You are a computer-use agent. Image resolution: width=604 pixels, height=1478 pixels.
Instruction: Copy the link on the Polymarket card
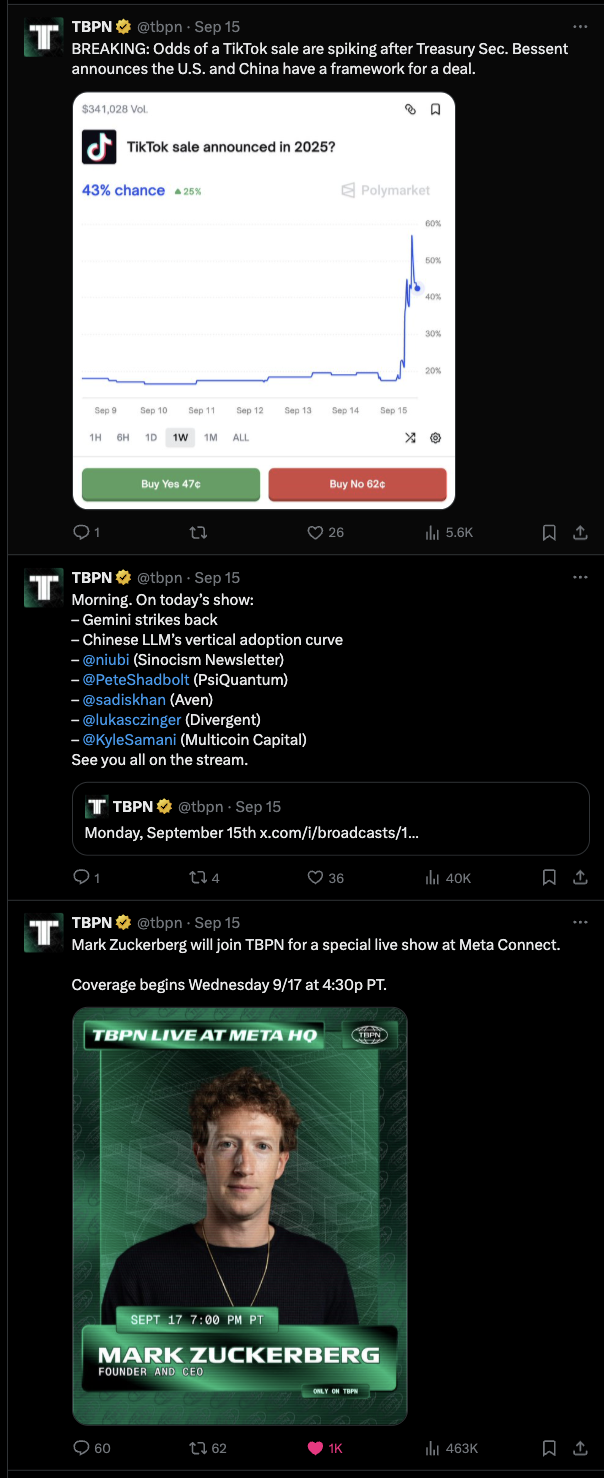pyautogui.click(x=410, y=110)
